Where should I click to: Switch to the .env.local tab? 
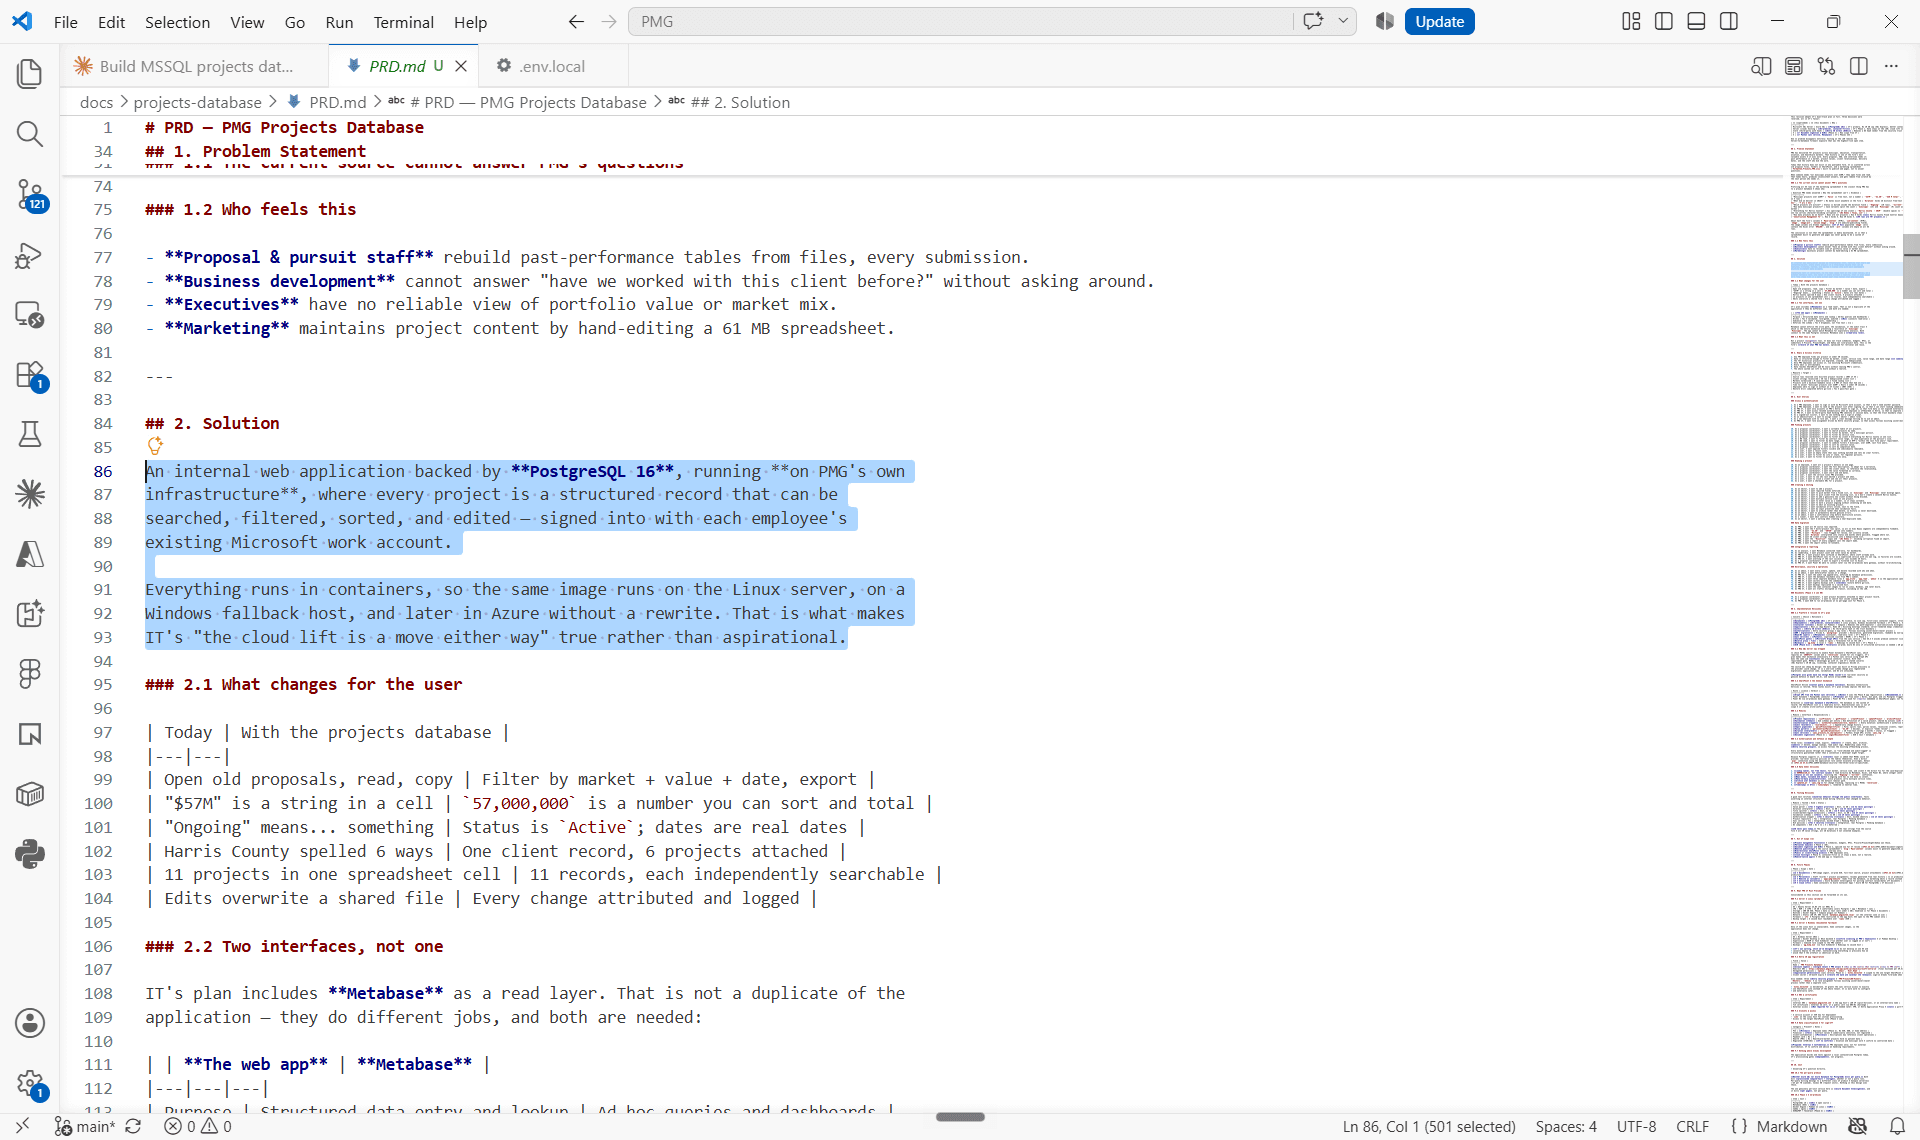[x=553, y=66]
